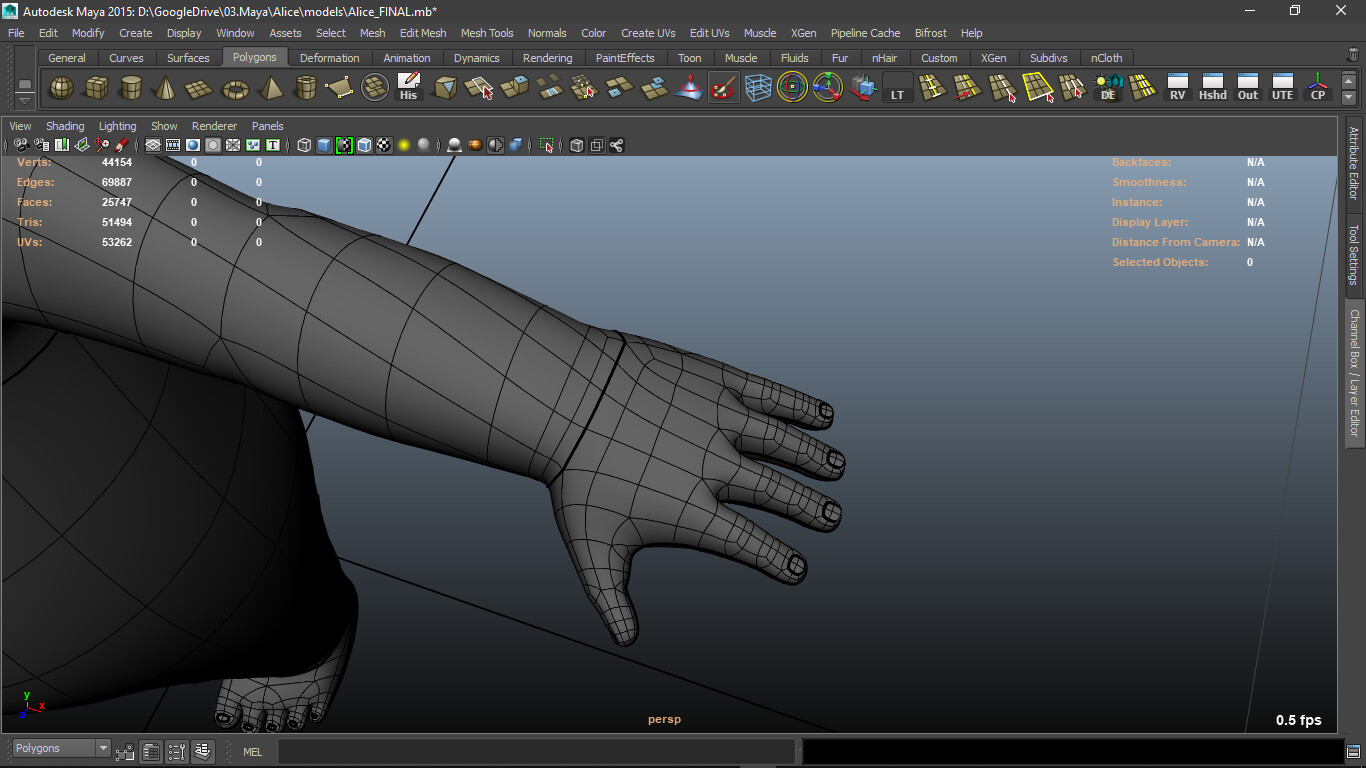This screenshot has height=768, width=1366.
Task: Open the Edit Mesh menu
Action: (423, 33)
